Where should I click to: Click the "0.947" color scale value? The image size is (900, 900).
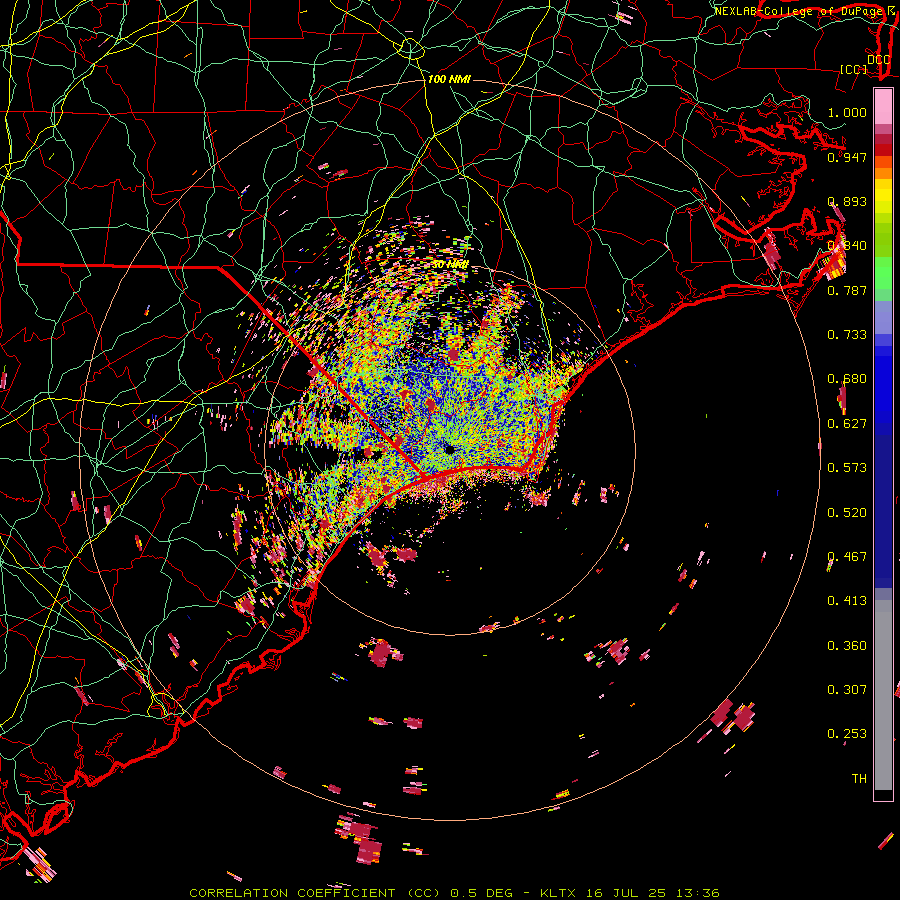[x=847, y=157]
